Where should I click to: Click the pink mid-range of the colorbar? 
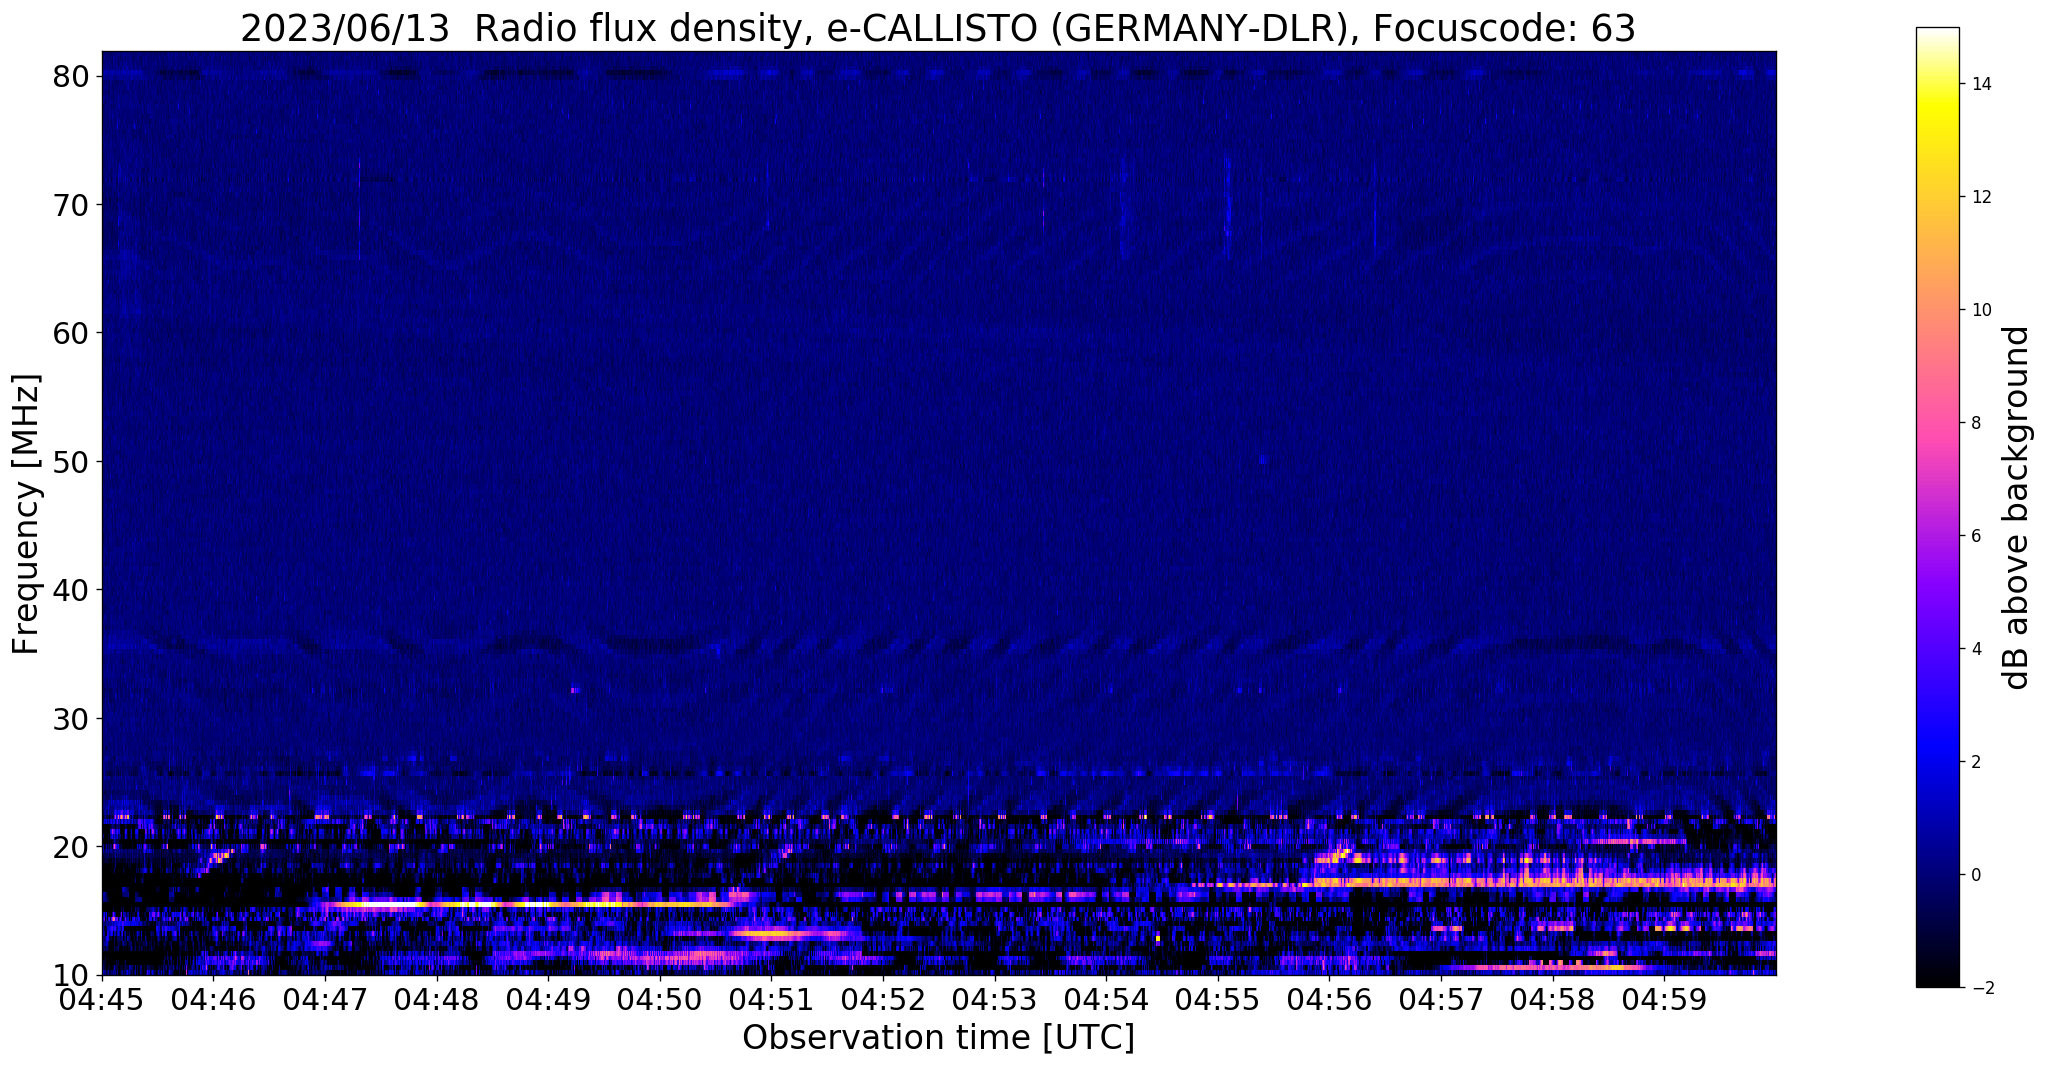(1937, 425)
